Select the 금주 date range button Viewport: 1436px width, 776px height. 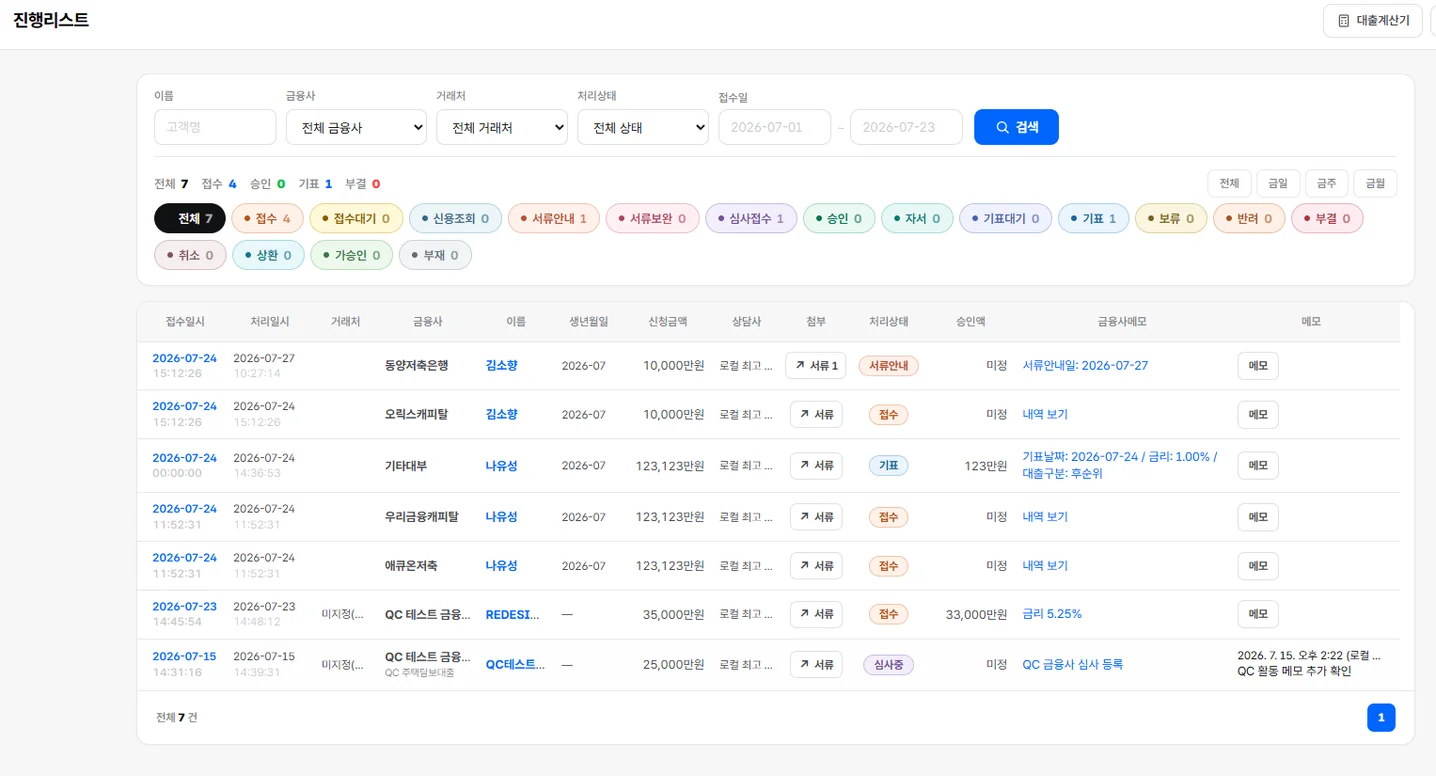(1326, 183)
